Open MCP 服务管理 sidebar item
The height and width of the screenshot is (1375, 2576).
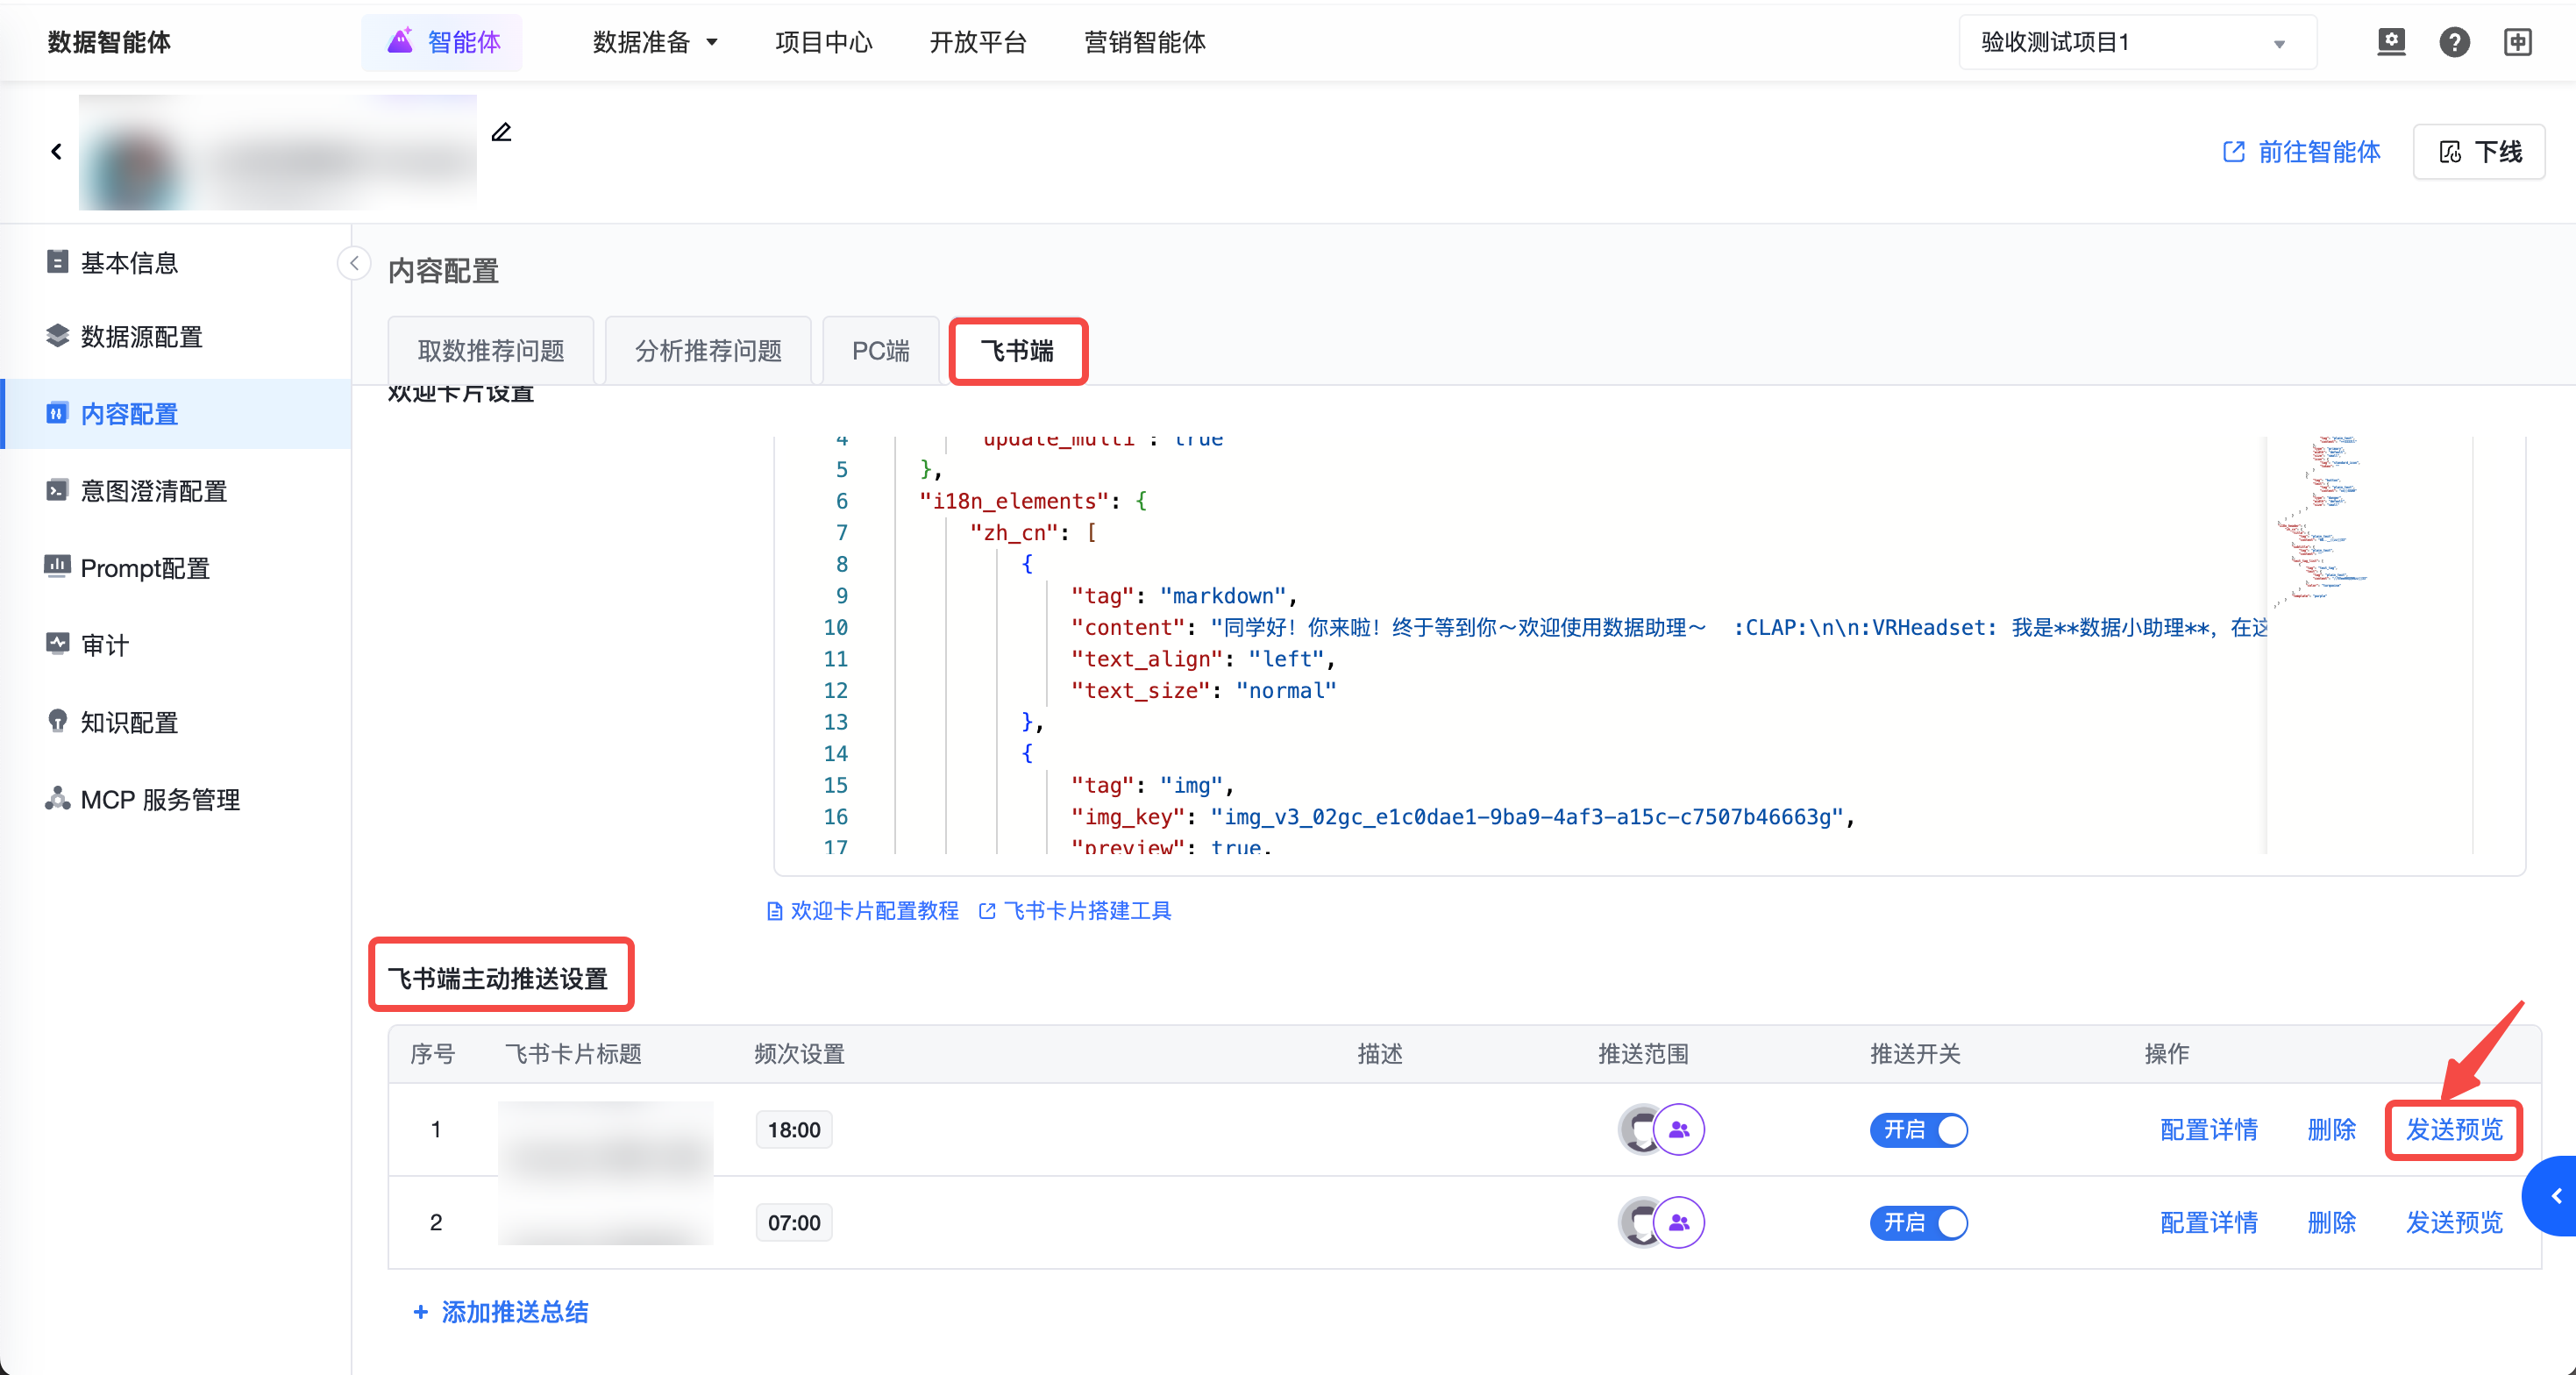[x=159, y=799]
